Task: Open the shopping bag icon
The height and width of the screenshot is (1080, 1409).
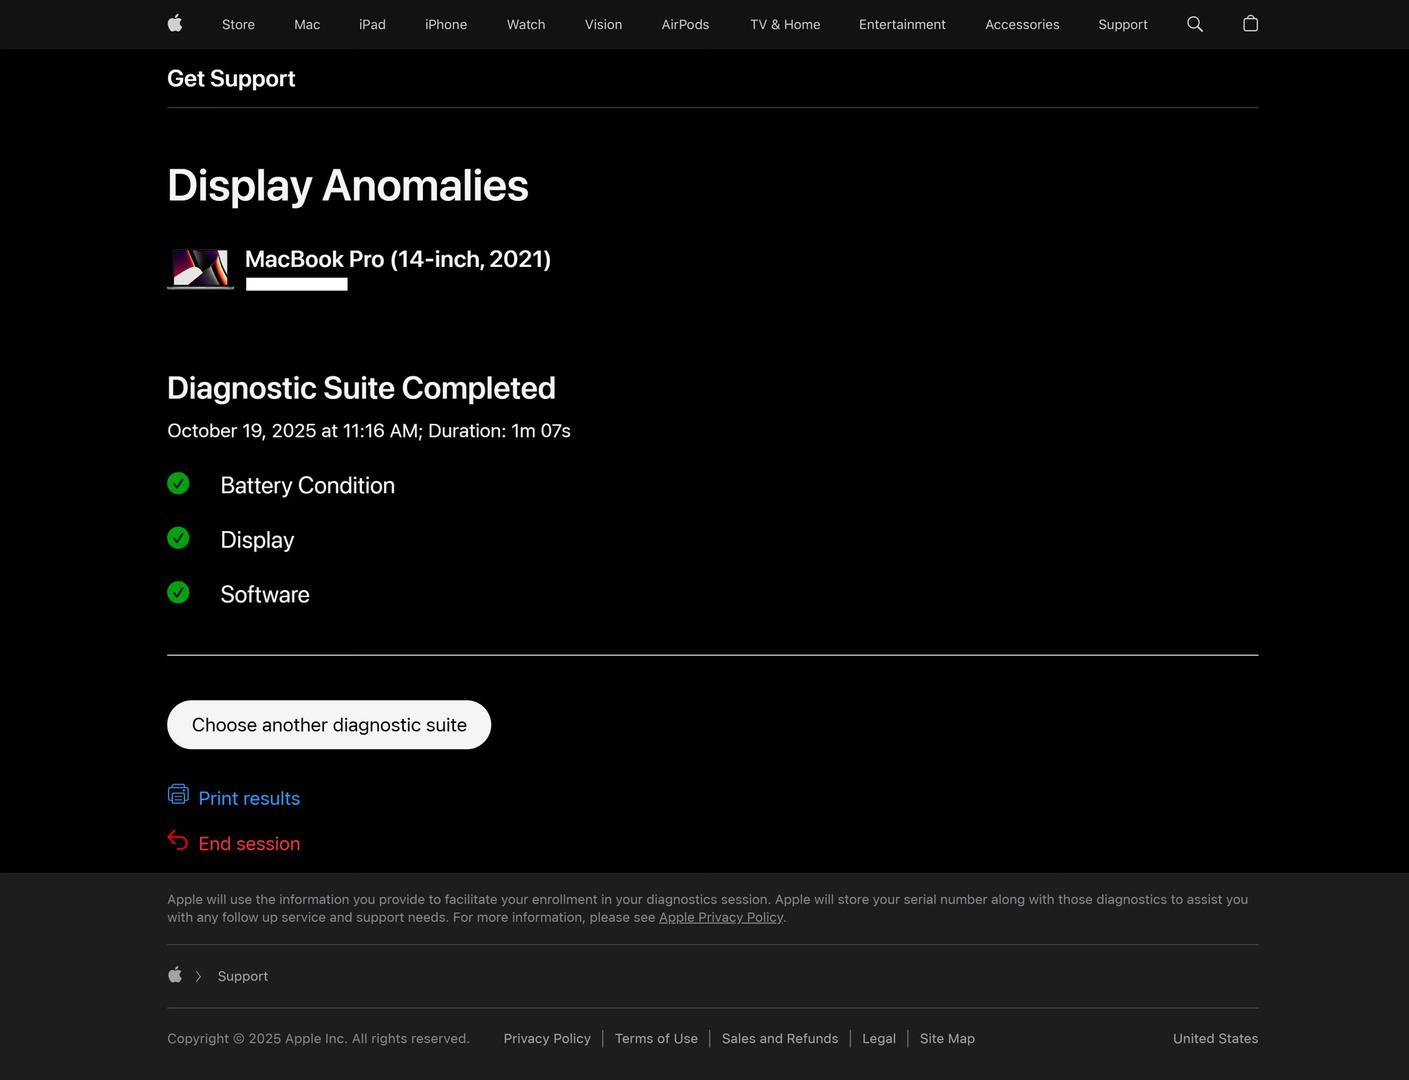Action: coord(1250,24)
